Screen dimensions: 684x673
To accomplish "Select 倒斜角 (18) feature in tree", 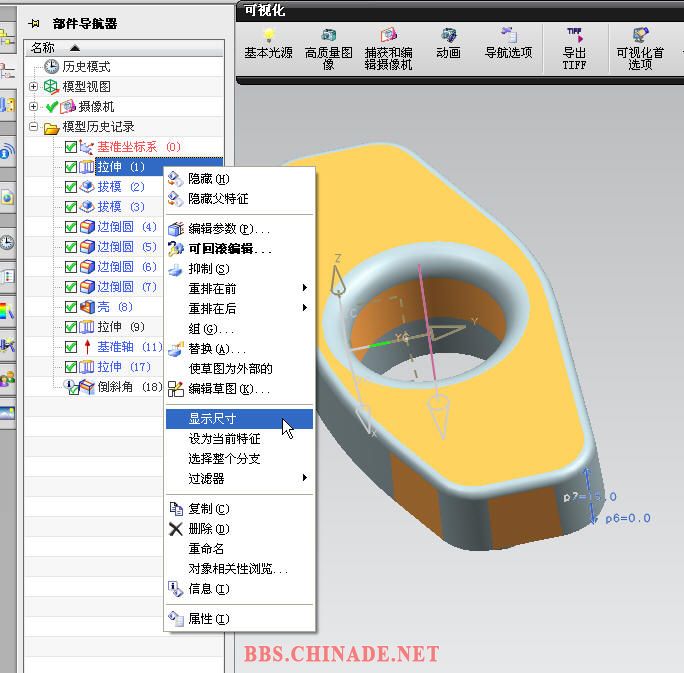I will pos(128,387).
